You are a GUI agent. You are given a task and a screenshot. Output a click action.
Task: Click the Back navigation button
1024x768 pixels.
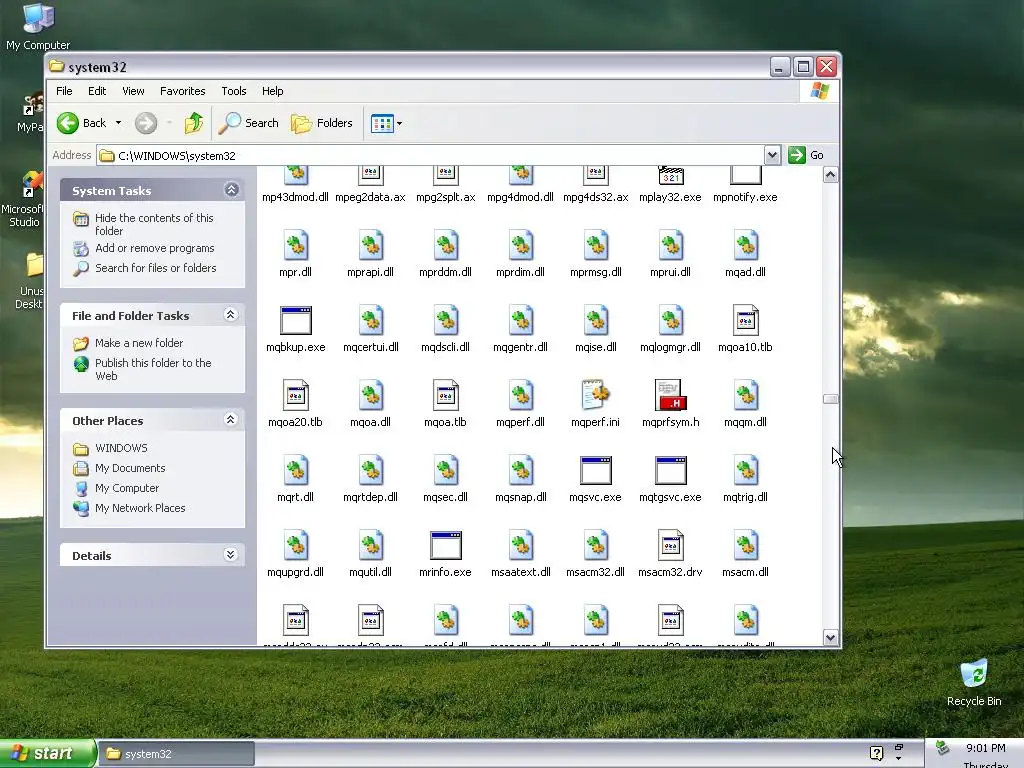coord(82,123)
